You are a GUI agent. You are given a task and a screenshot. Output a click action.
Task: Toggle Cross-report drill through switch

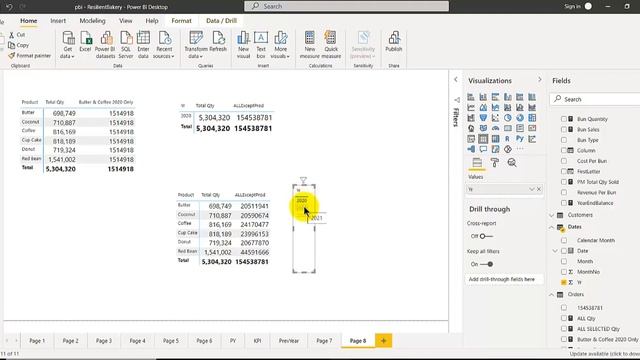486,236
